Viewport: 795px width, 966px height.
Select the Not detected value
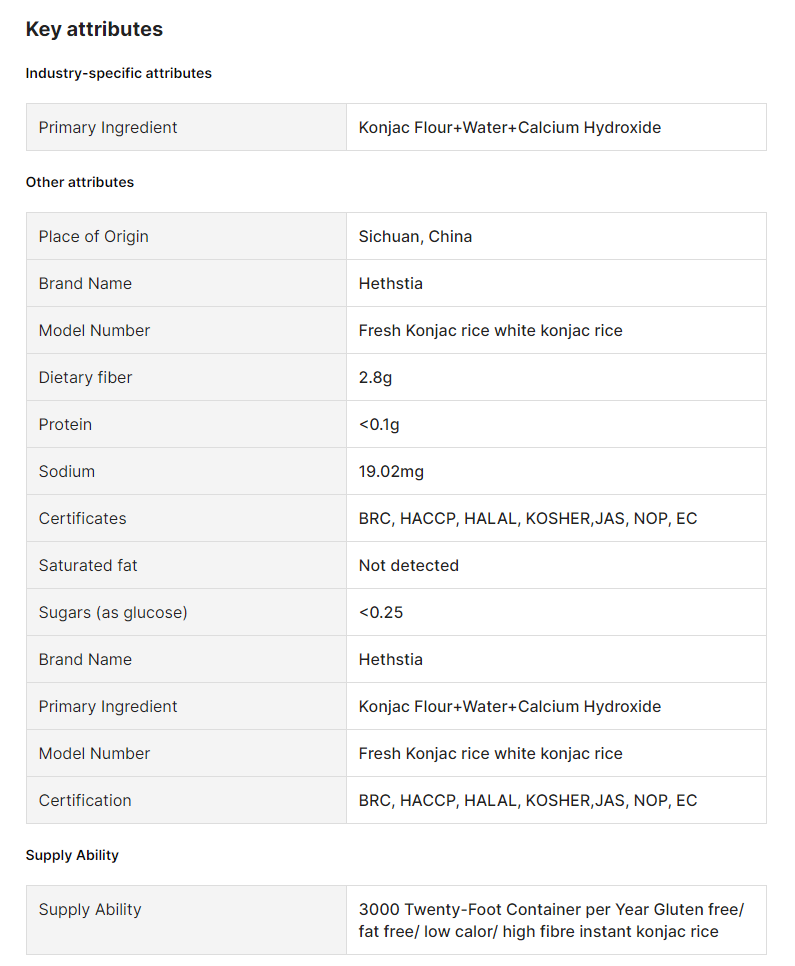tap(409, 566)
